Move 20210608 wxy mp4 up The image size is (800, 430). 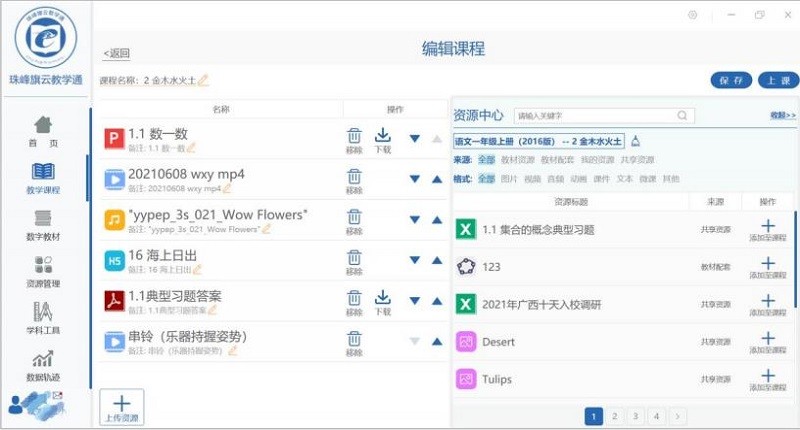[437, 179]
